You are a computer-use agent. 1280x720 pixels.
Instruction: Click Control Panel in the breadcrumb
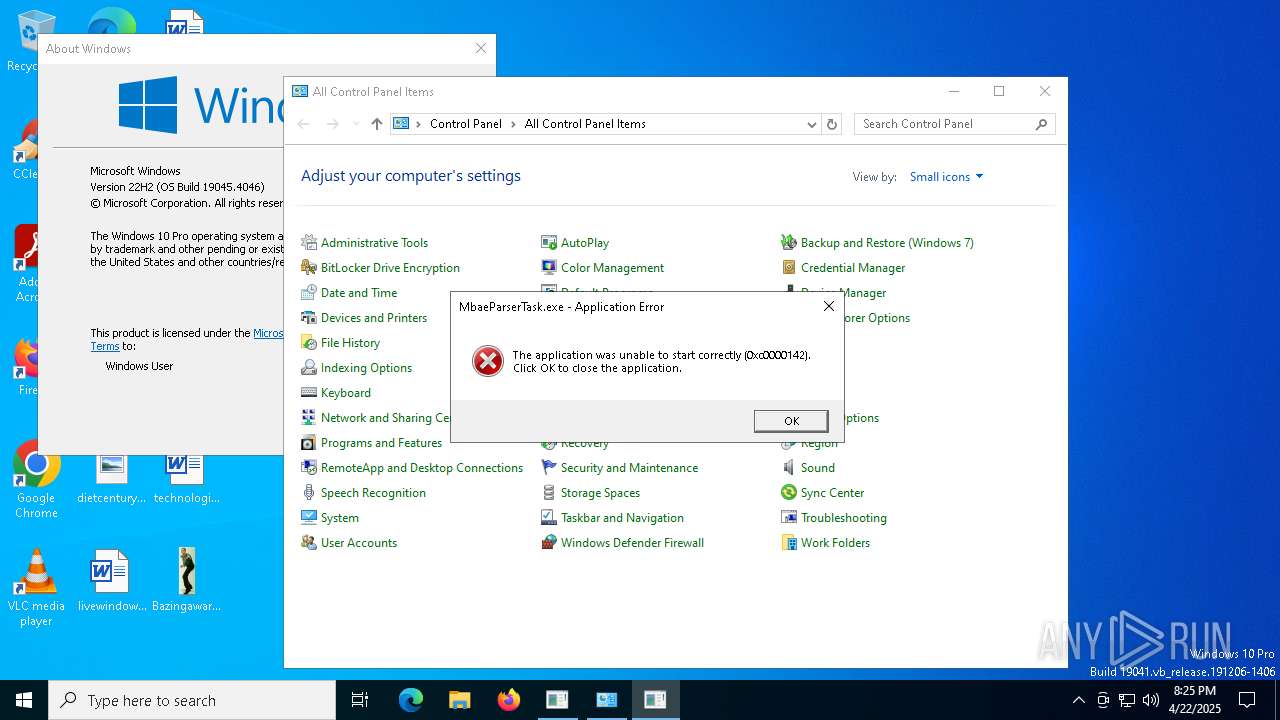tap(466, 124)
